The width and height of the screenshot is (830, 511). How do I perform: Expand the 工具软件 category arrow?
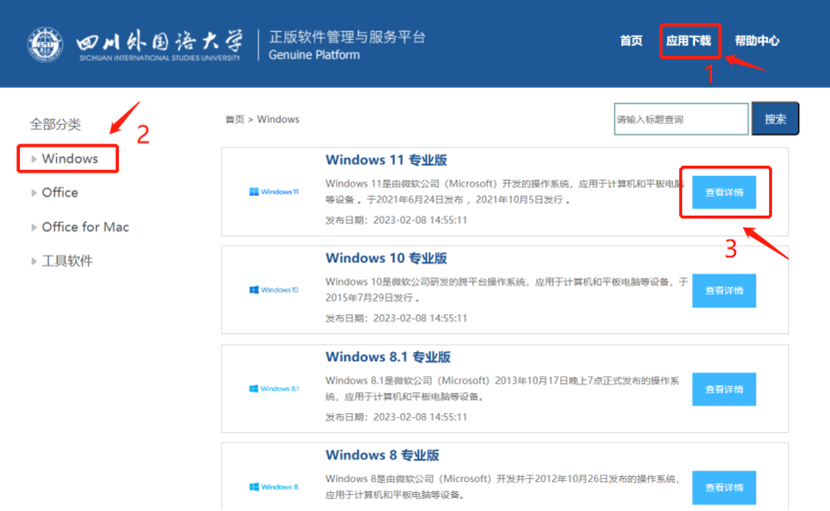[34, 261]
